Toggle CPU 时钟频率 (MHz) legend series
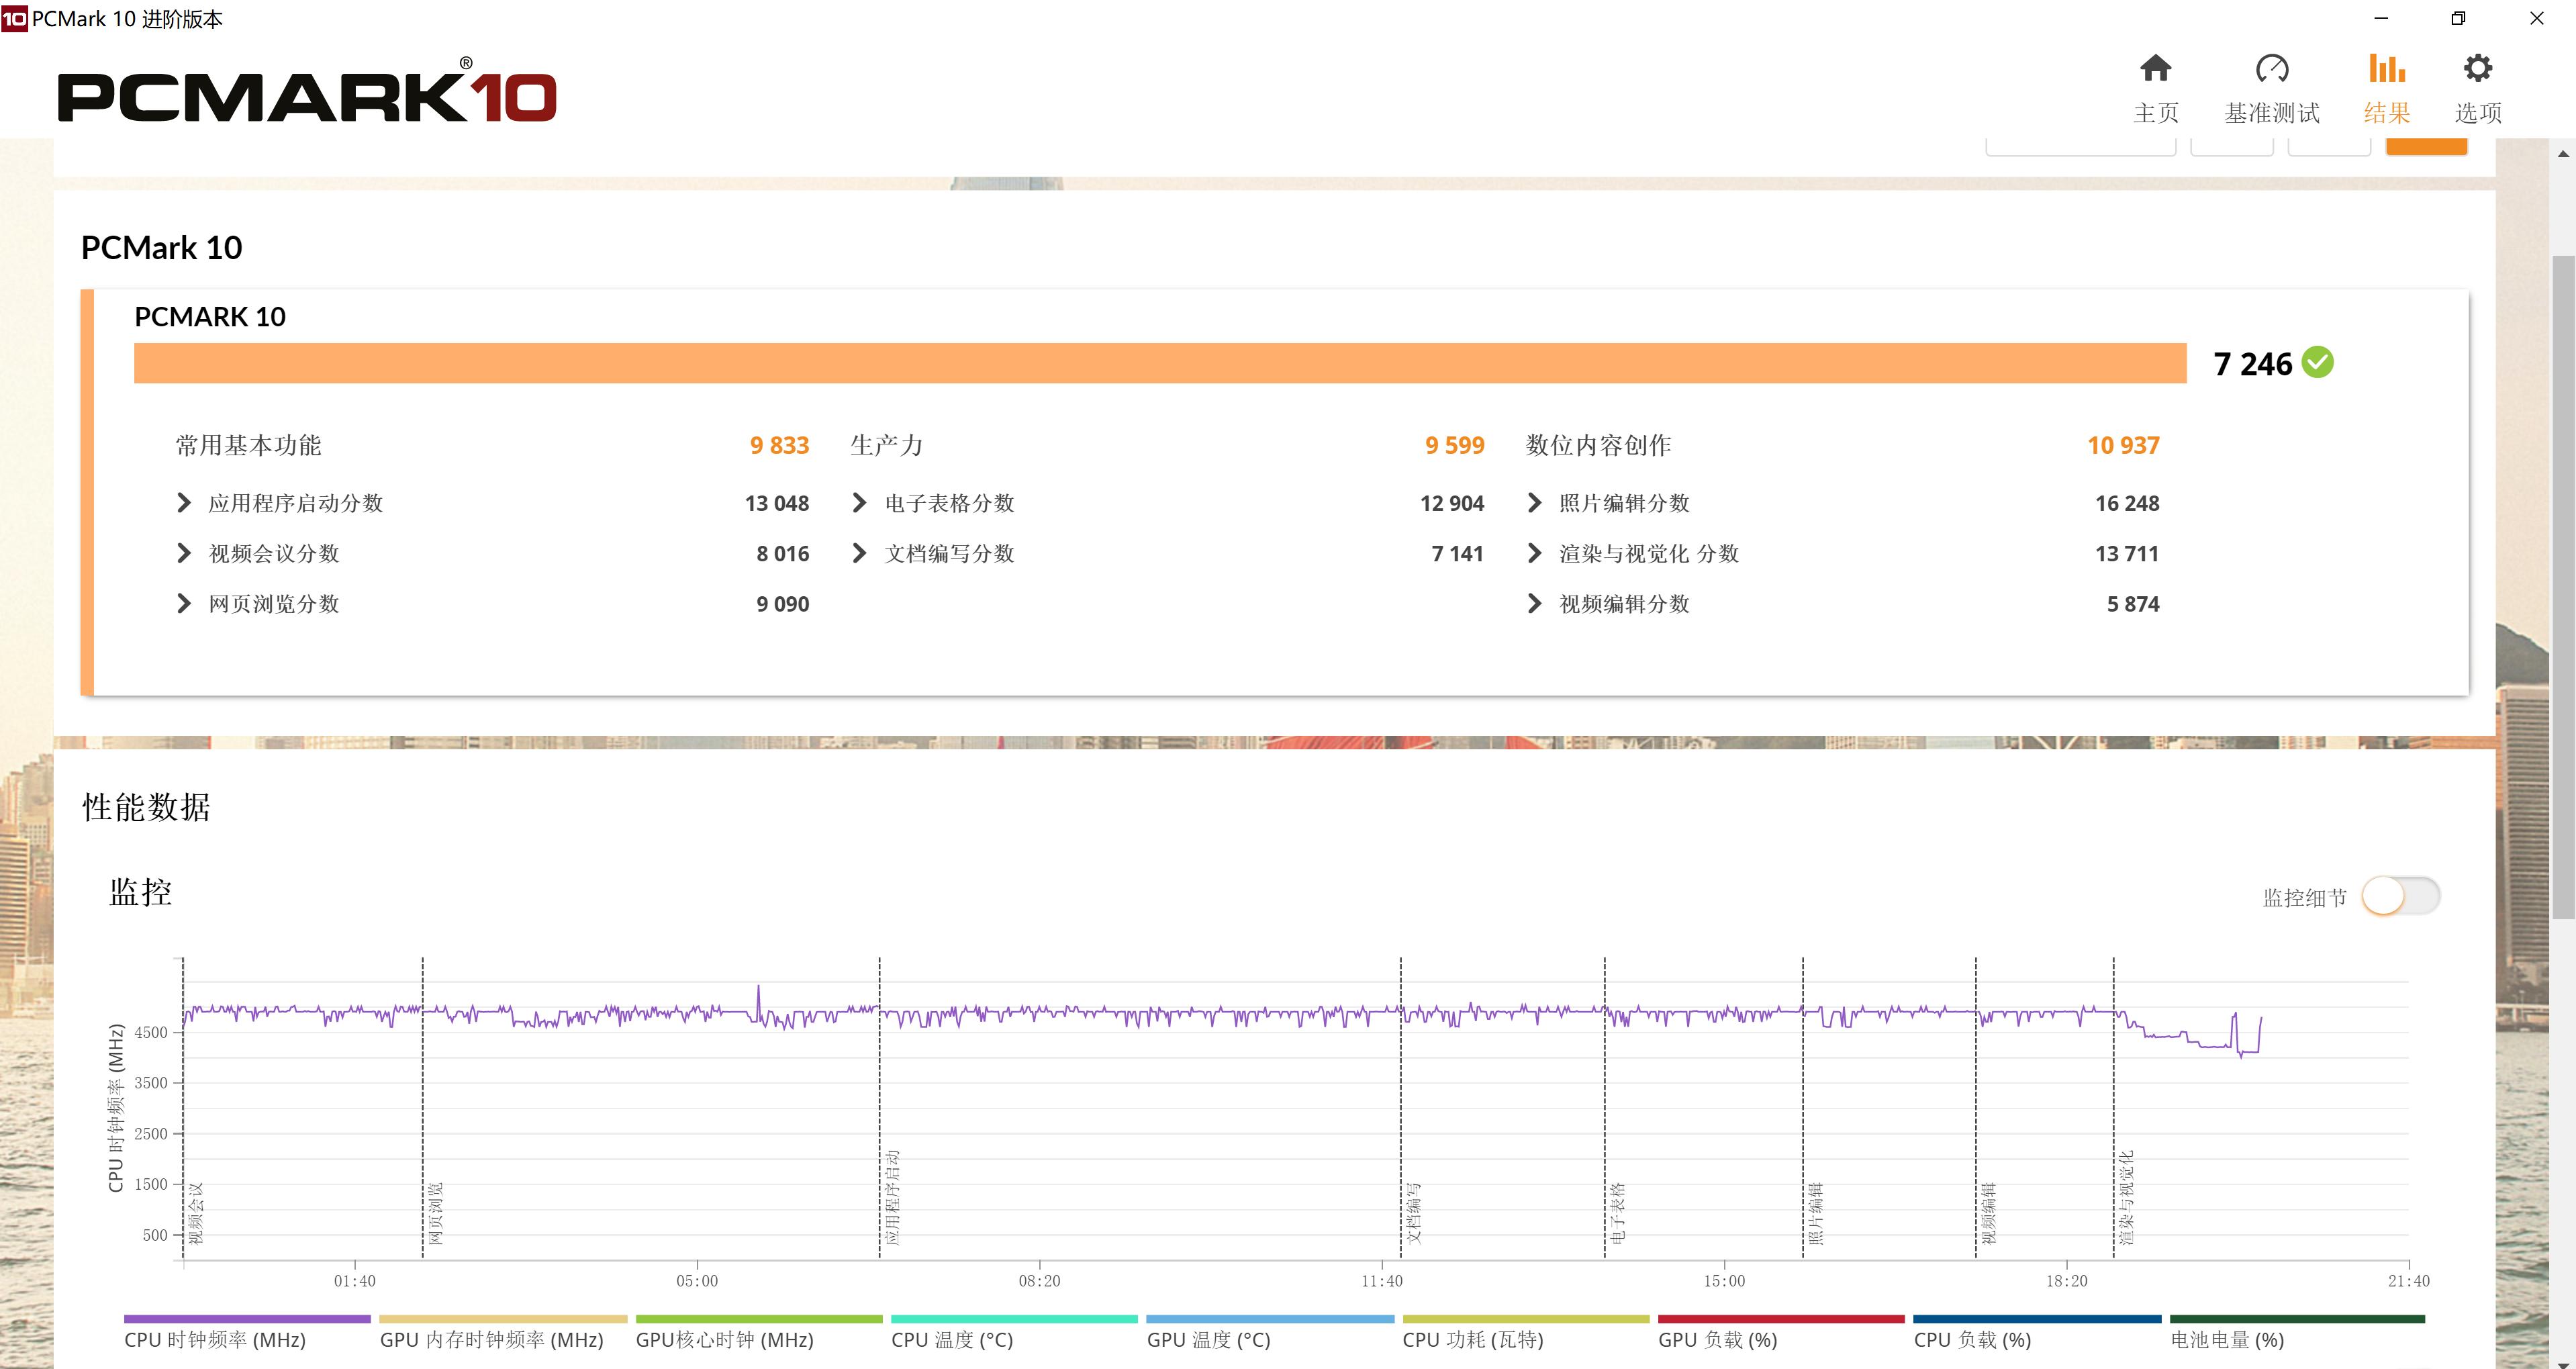The height and width of the screenshot is (1369, 2576). 215,1339
